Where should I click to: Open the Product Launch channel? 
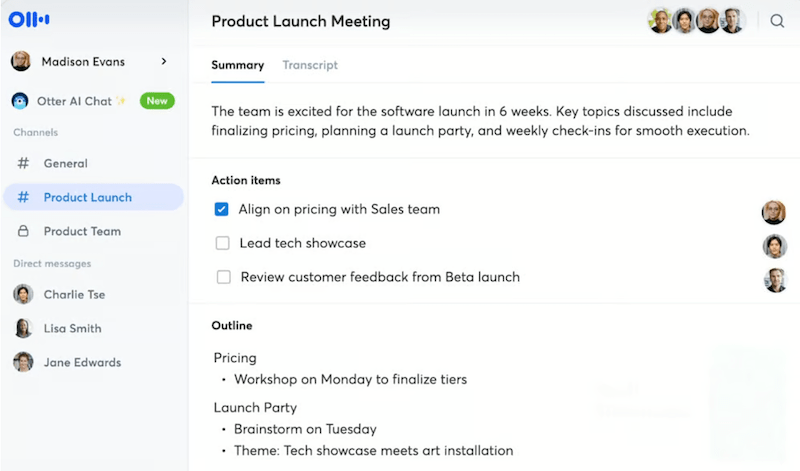(x=94, y=197)
